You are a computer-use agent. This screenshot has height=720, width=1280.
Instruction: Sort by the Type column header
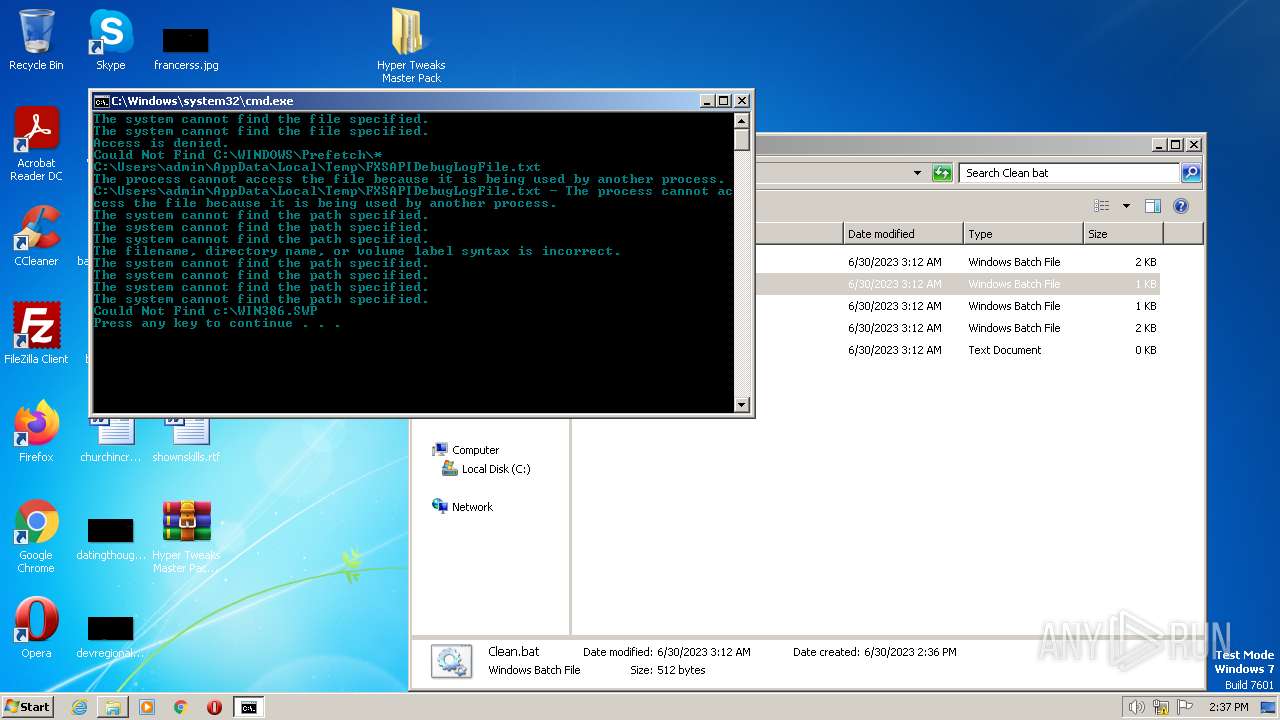click(x=1023, y=234)
